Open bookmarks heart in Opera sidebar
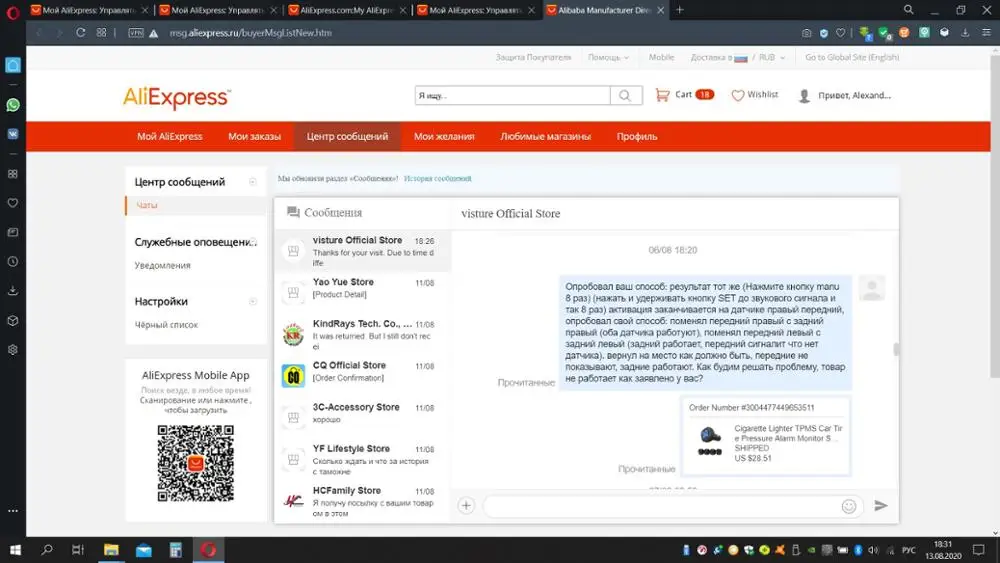The image size is (1000, 563). (x=13, y=203)
